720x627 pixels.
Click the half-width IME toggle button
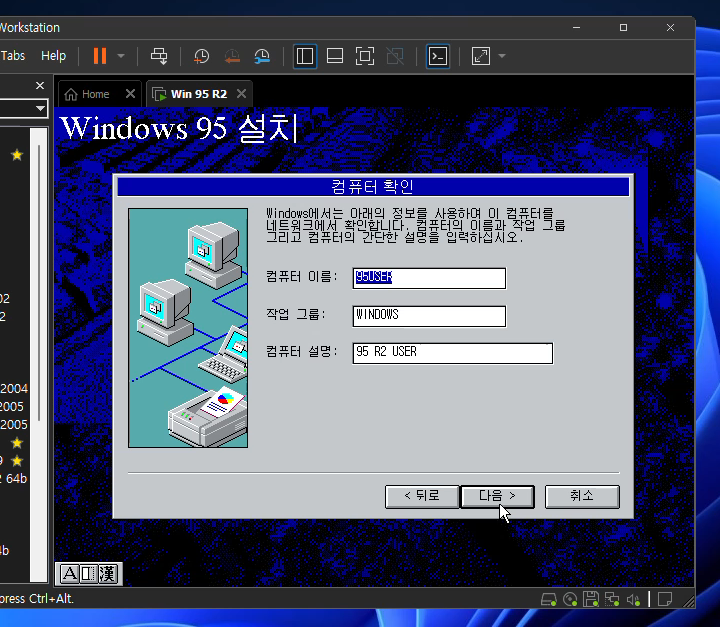[89, 573]
